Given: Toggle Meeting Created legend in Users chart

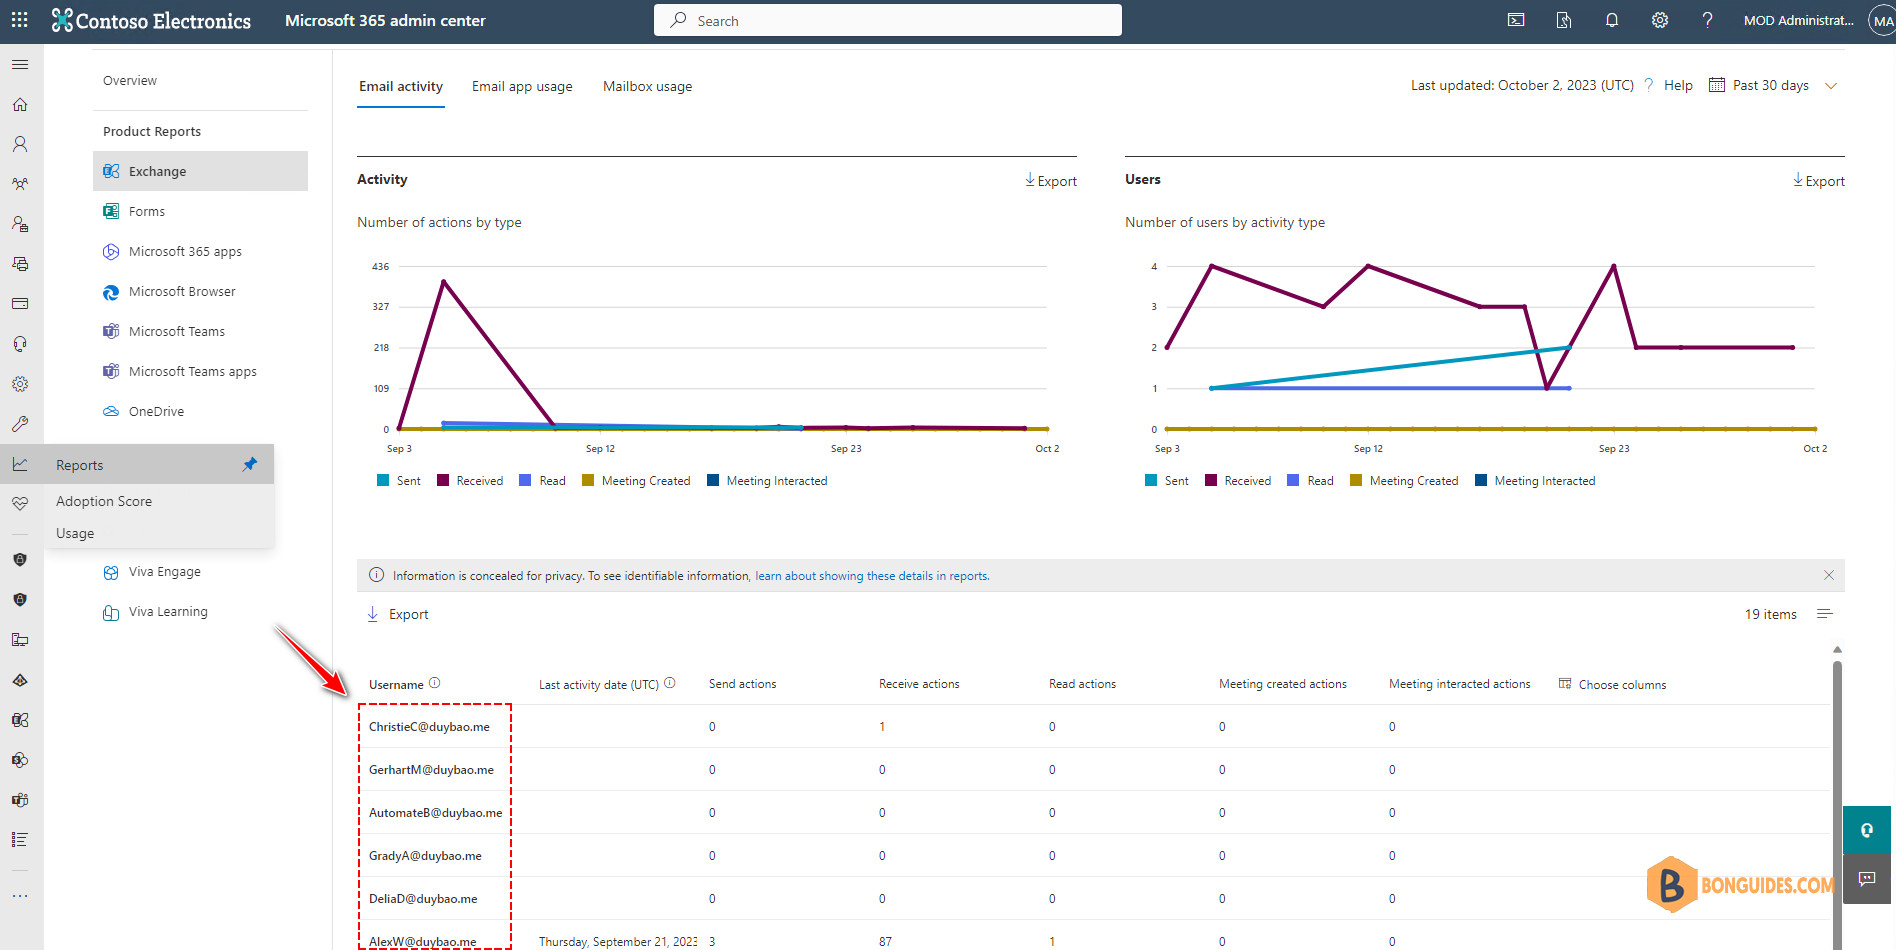Looking at the screenshot, I should (x=1404, y=481).
